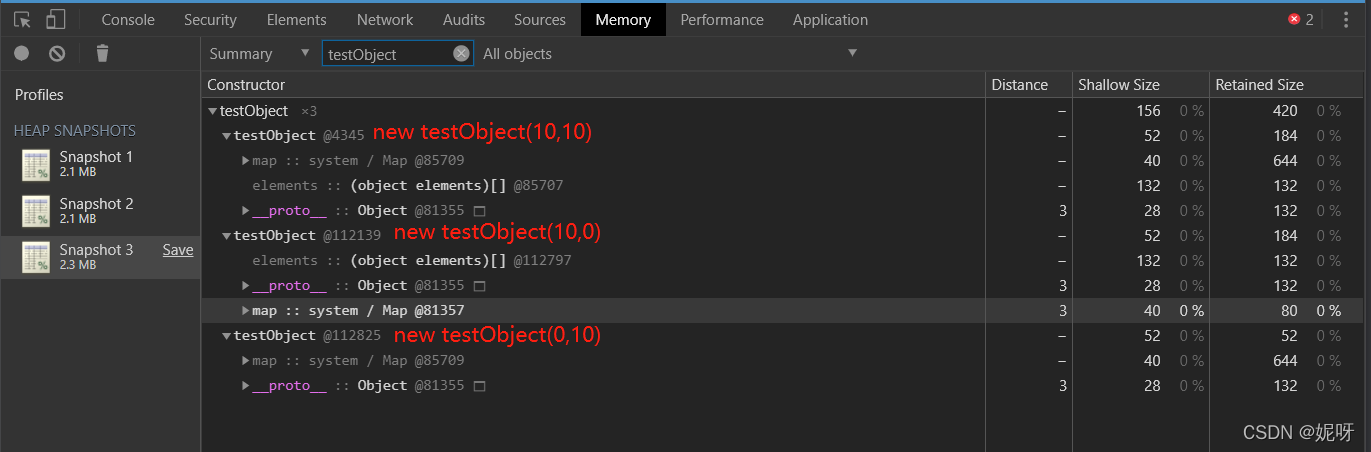Click the inspect element cursor icon
This screenshot has height=452, width=1371.
tap(23, 19)
